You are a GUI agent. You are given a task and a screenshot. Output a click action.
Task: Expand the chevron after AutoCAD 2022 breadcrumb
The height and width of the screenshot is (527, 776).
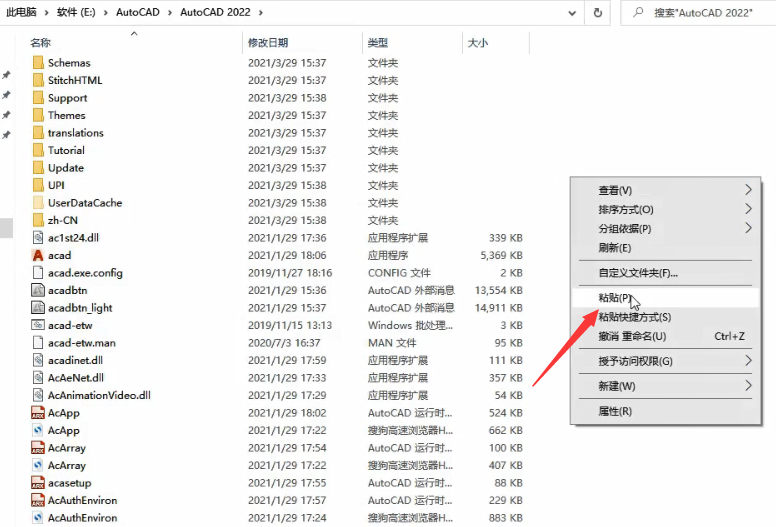[261, 12]
